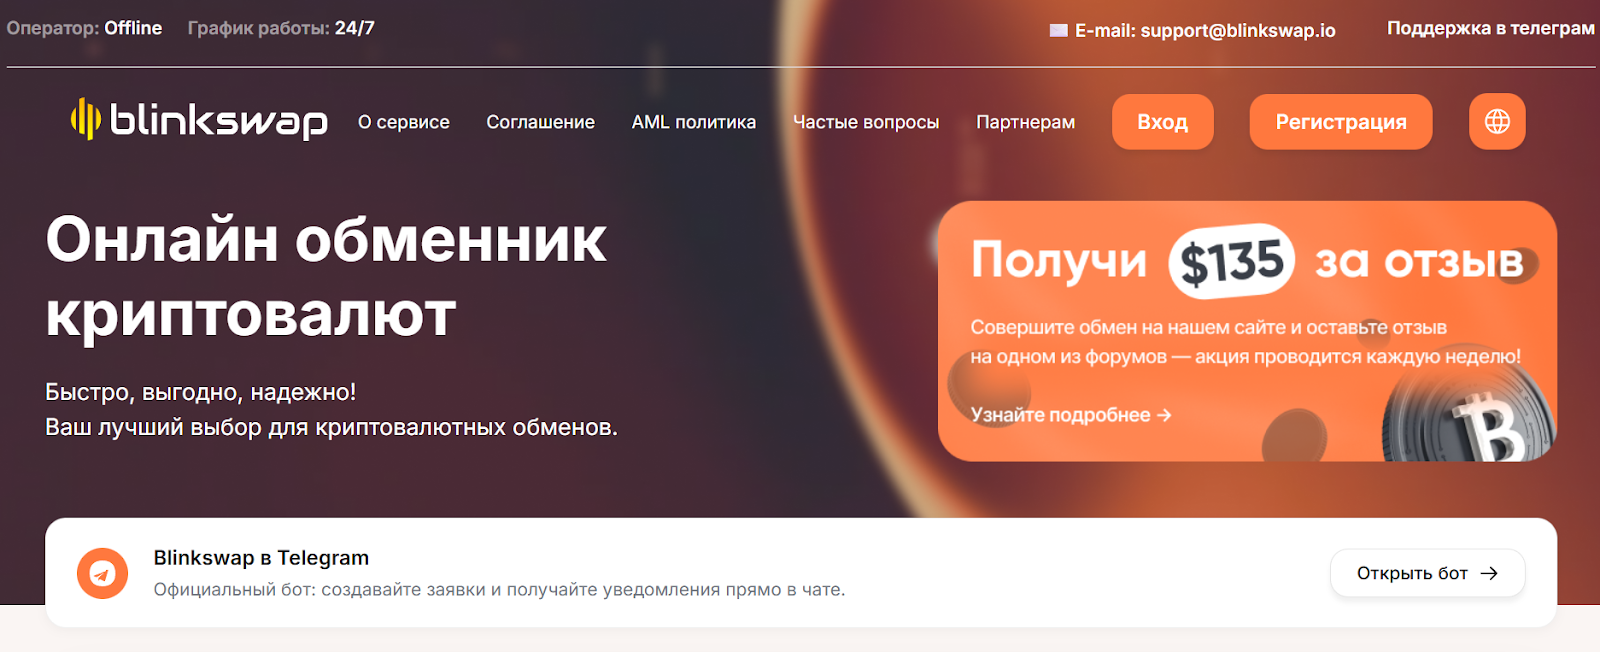Open the globe language selector

coord(1497,121)
